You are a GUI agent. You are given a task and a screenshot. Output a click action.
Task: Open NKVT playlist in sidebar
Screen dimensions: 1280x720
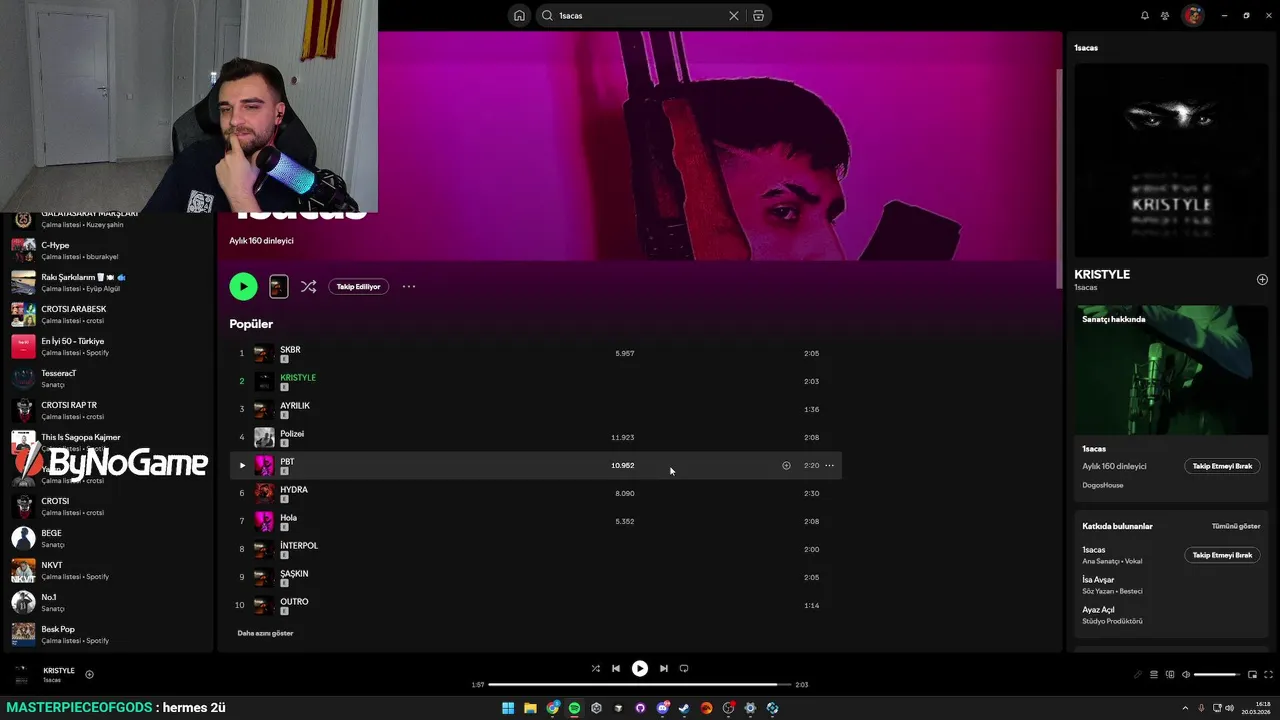tap(110, 570)
